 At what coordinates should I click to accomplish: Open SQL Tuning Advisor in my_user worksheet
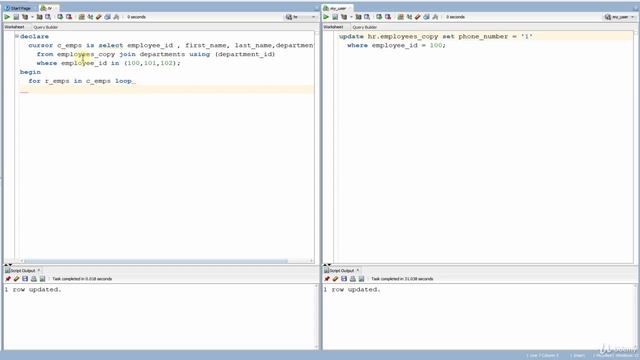point(367,17)
